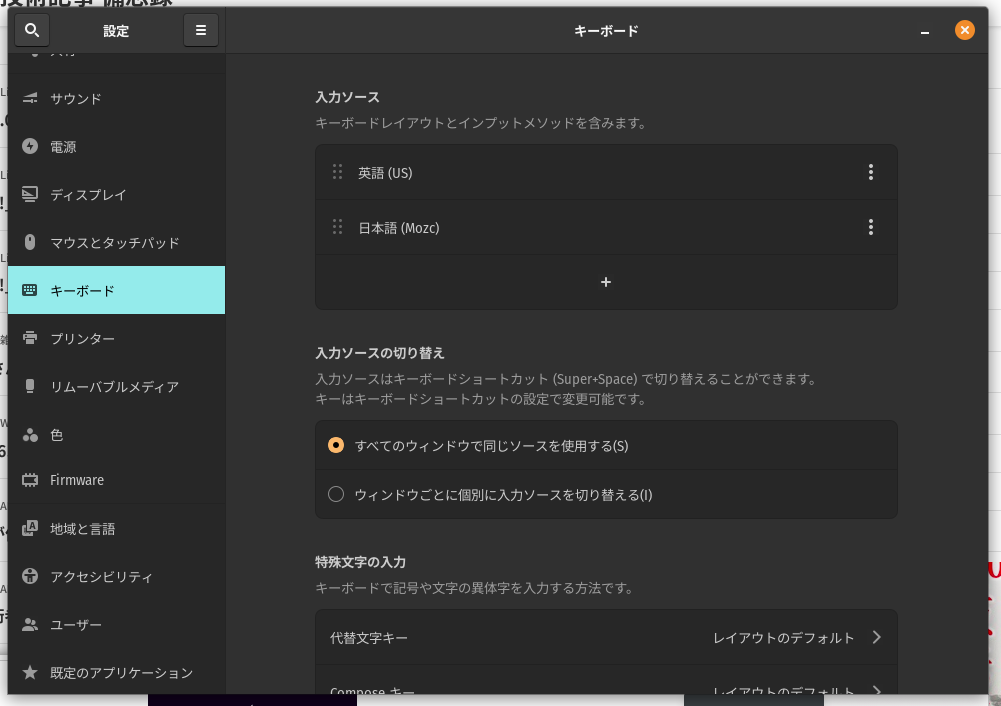Click the マウスとタッチパッド mouse icon
Screen dimensions: 1001x706
pyautogui.click(x=30, y=243)
